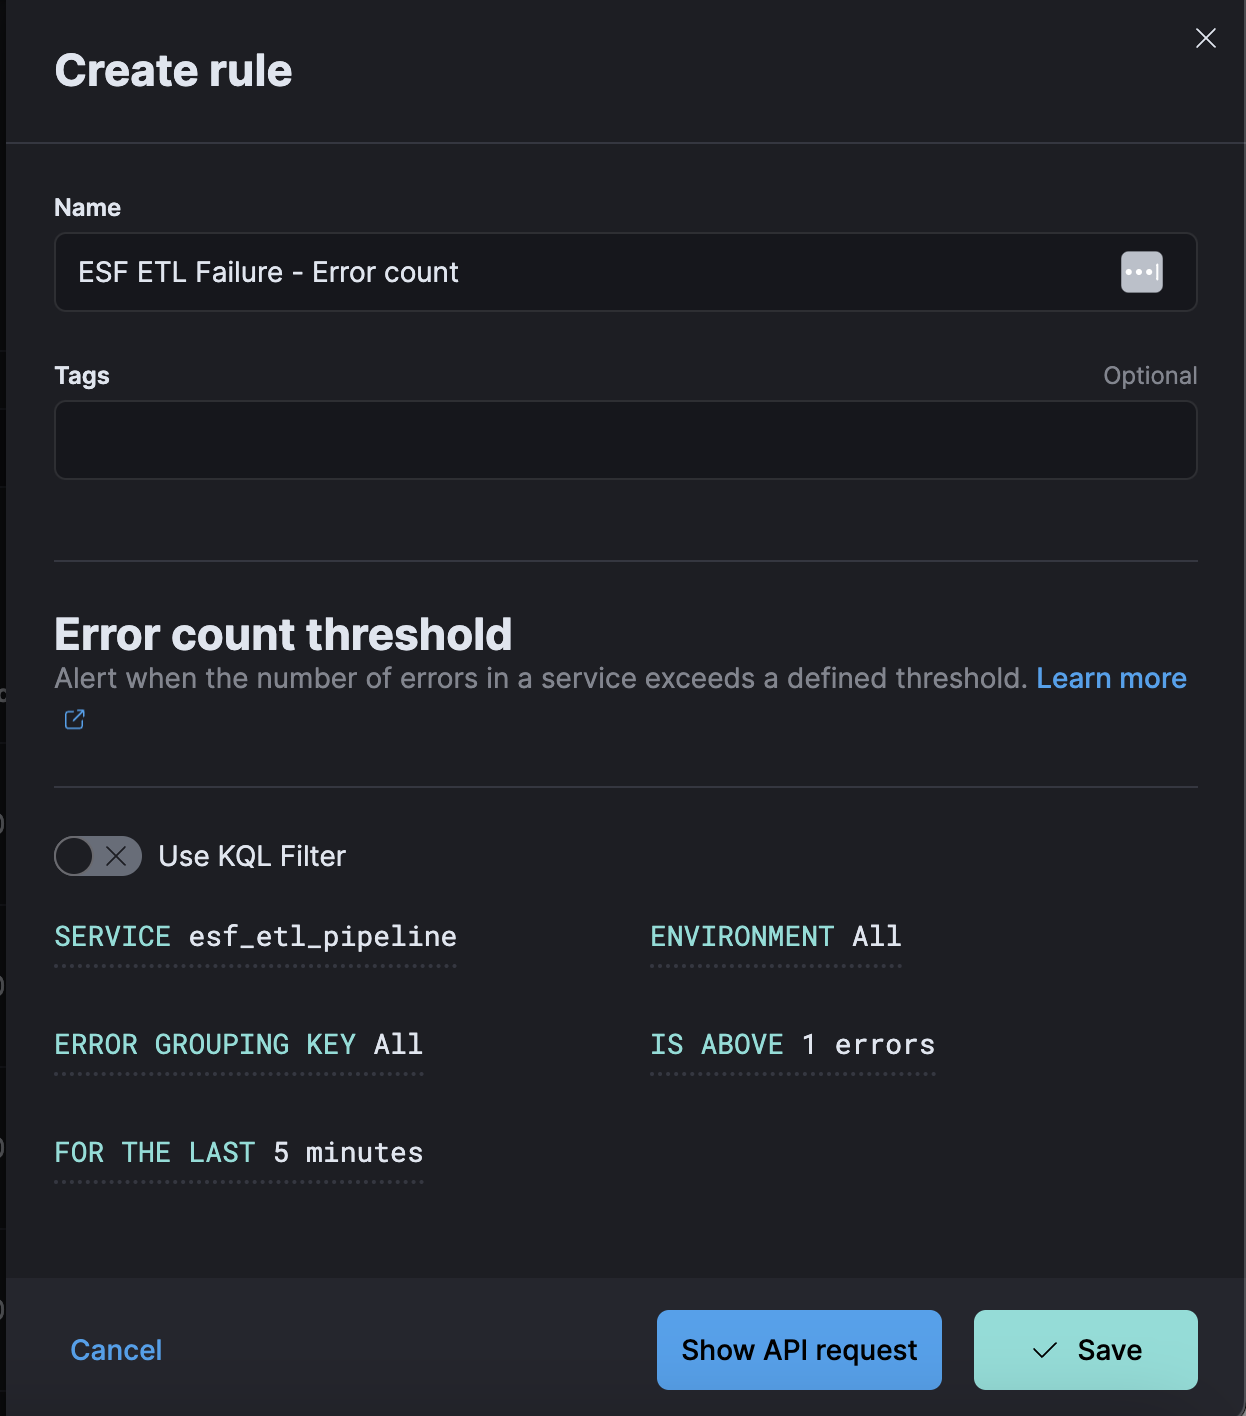Enable the Use KQL Filter switch
Screen dimensions: 1246x1416
tap(98, 856)
